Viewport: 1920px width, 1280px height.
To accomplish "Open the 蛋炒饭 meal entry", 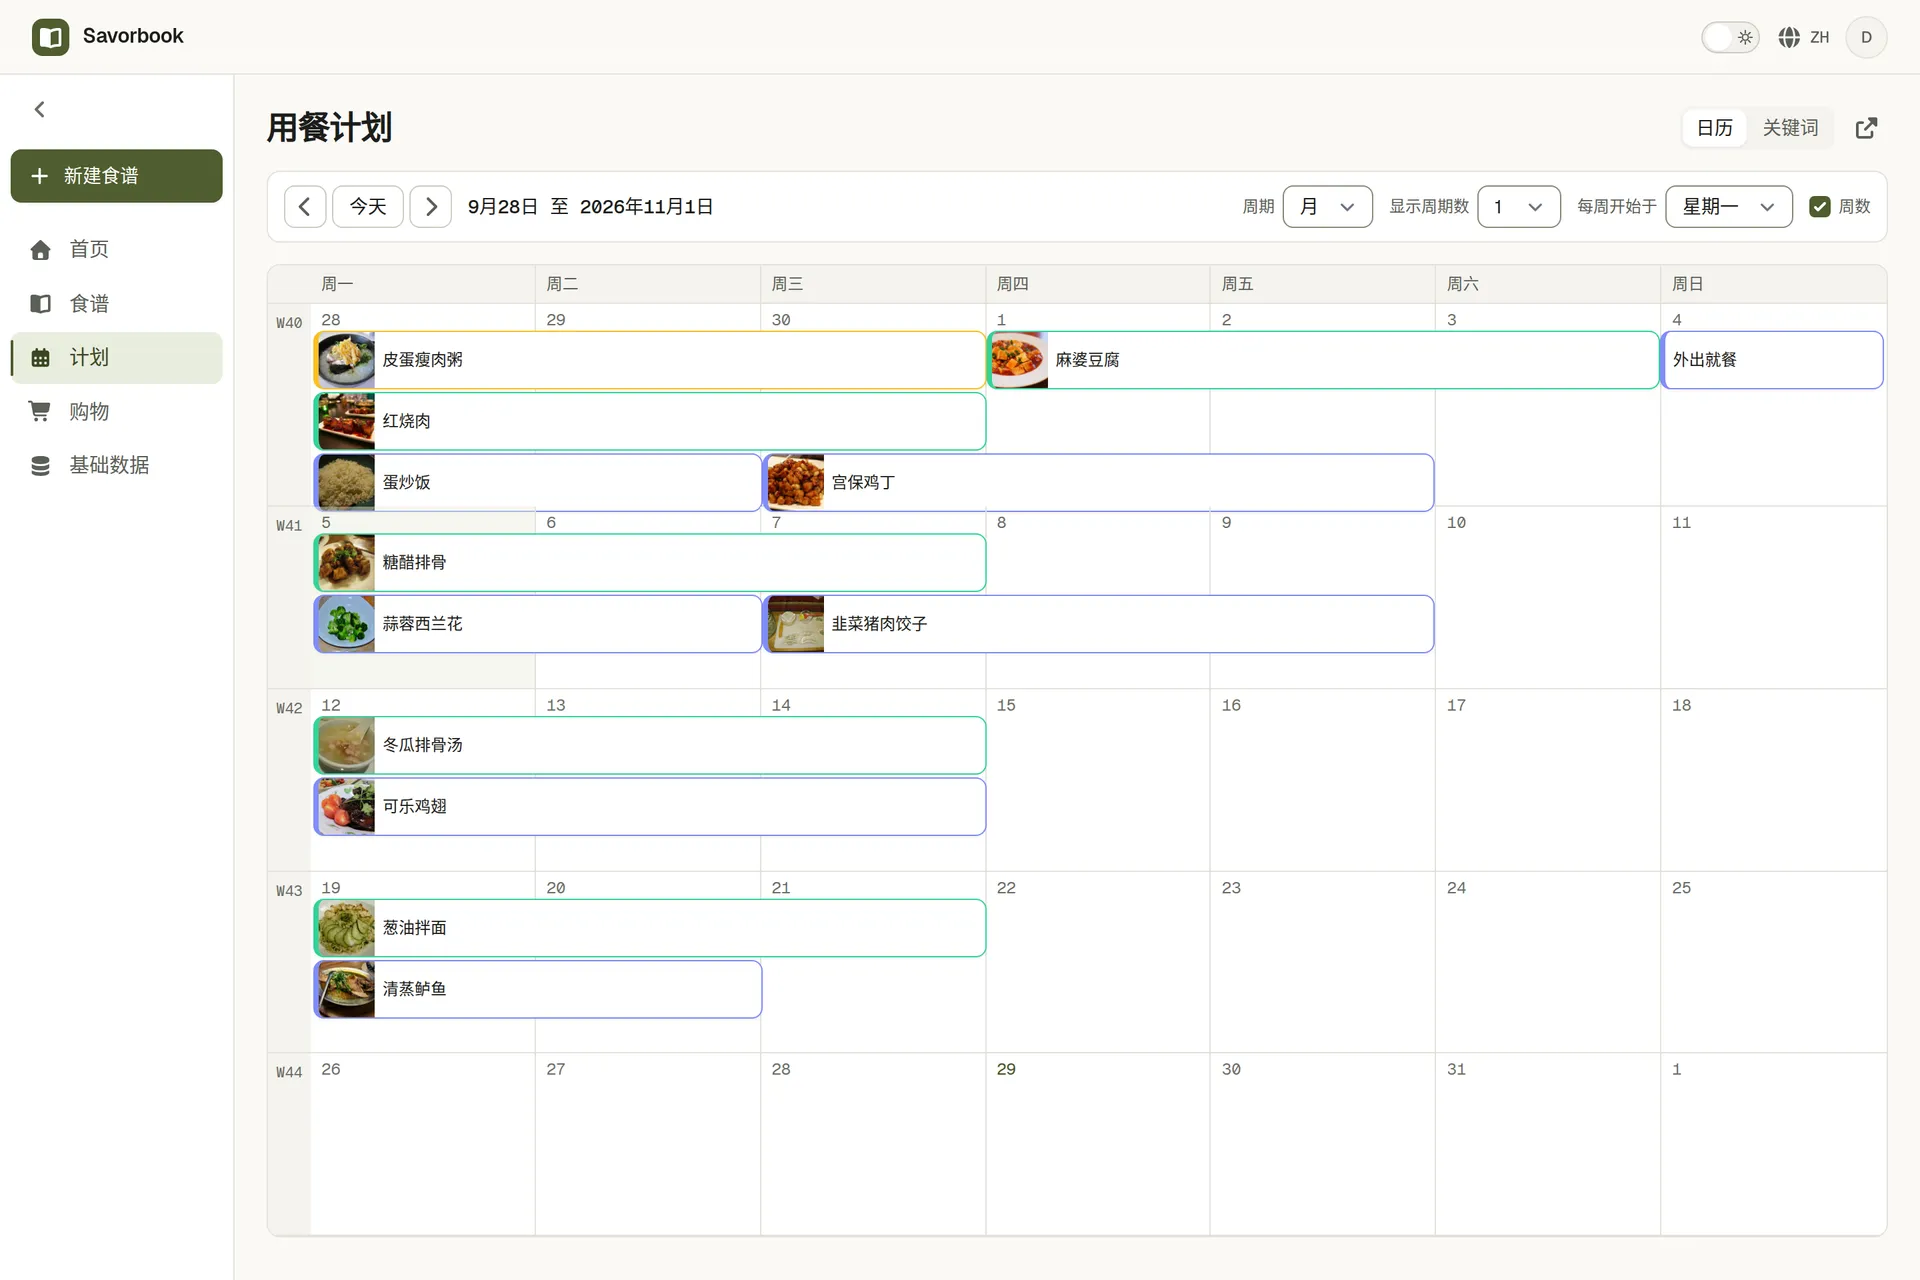I will (x=538, y=482).
